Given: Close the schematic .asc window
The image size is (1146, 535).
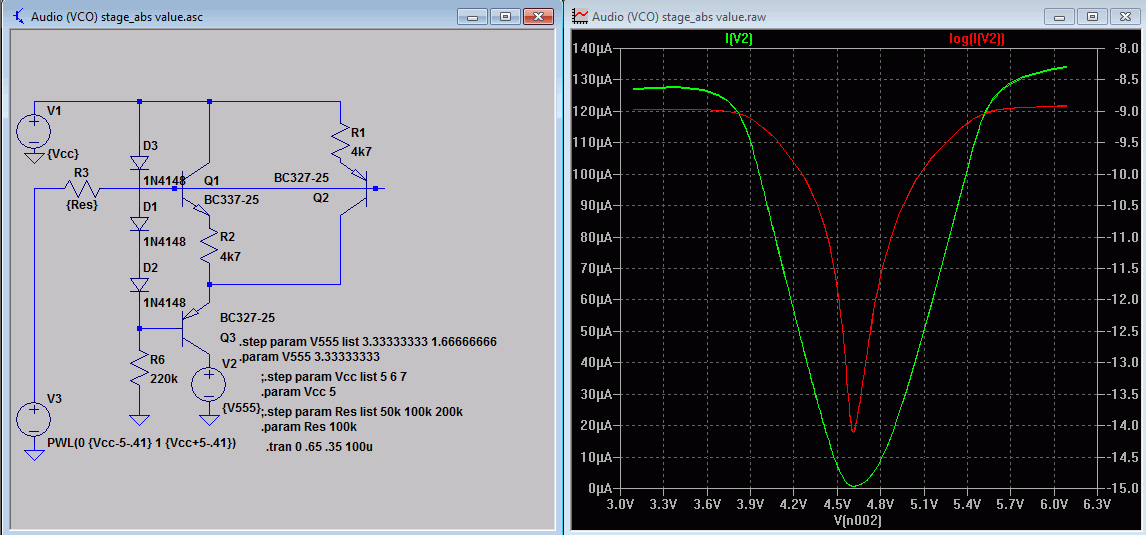Looking at the screenshot, I should (539, 16).
